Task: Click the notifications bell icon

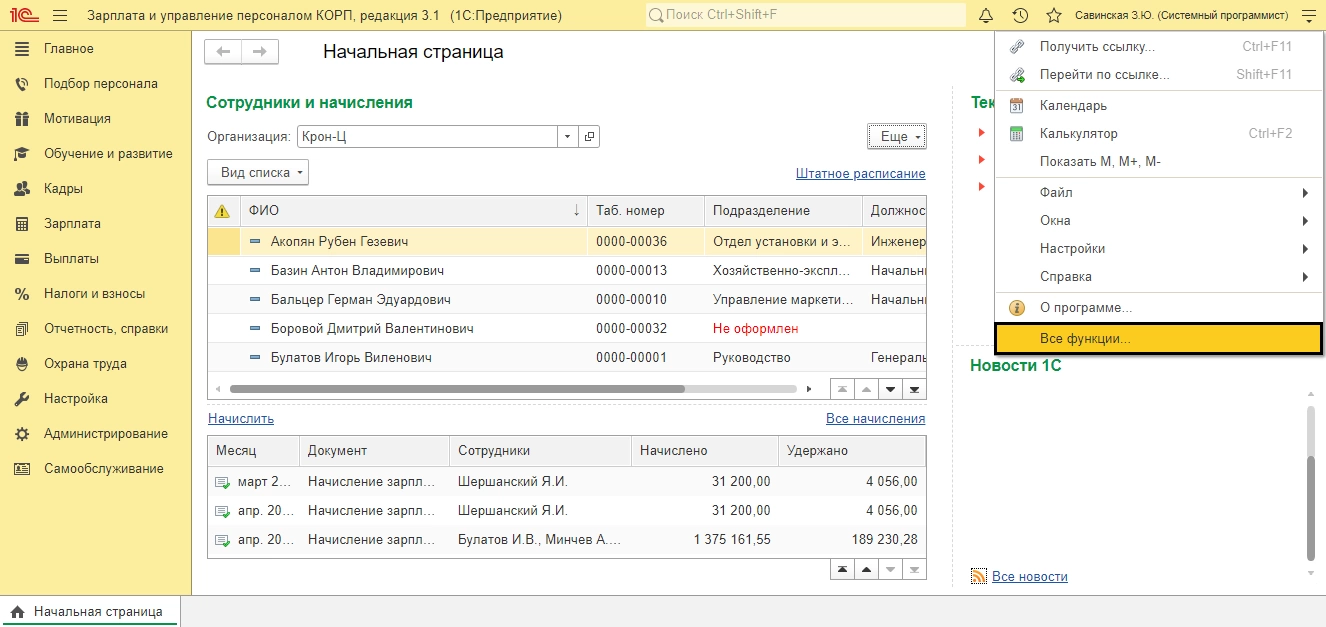Action: click(986, 16)
